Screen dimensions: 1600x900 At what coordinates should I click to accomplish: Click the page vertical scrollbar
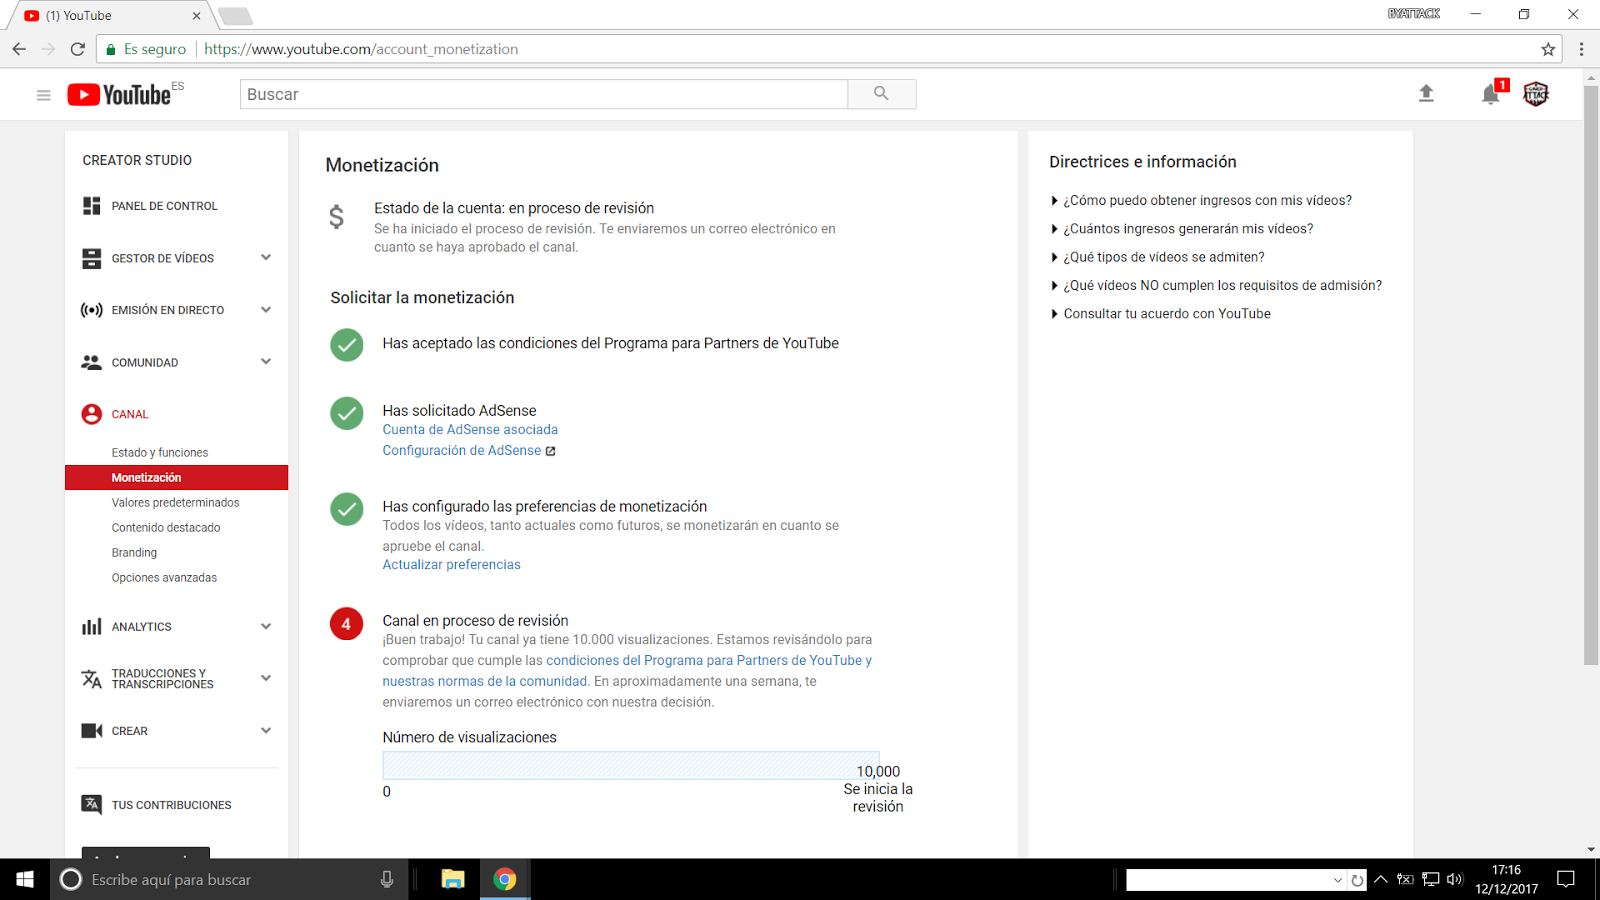pyautogui.click(x=1591, y=375)
